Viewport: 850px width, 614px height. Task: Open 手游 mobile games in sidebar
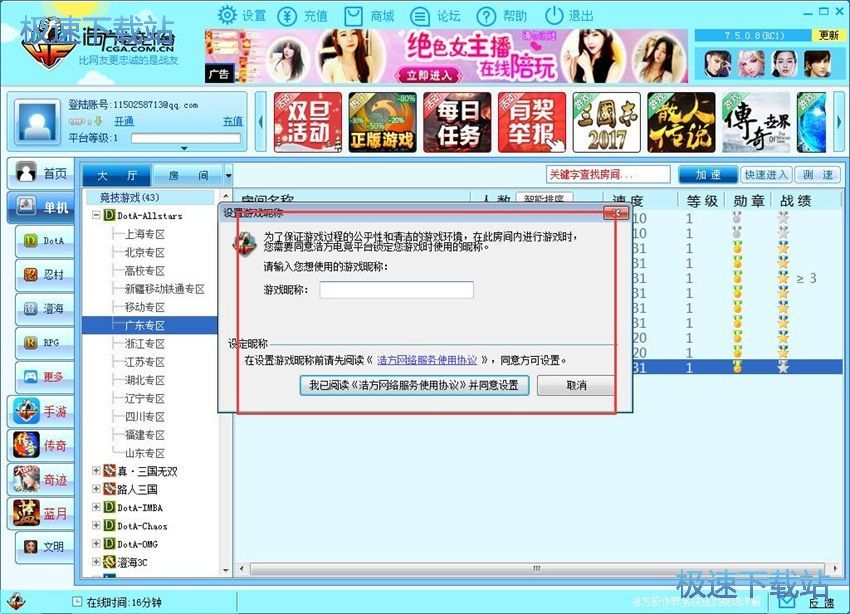tap(41, 411)
